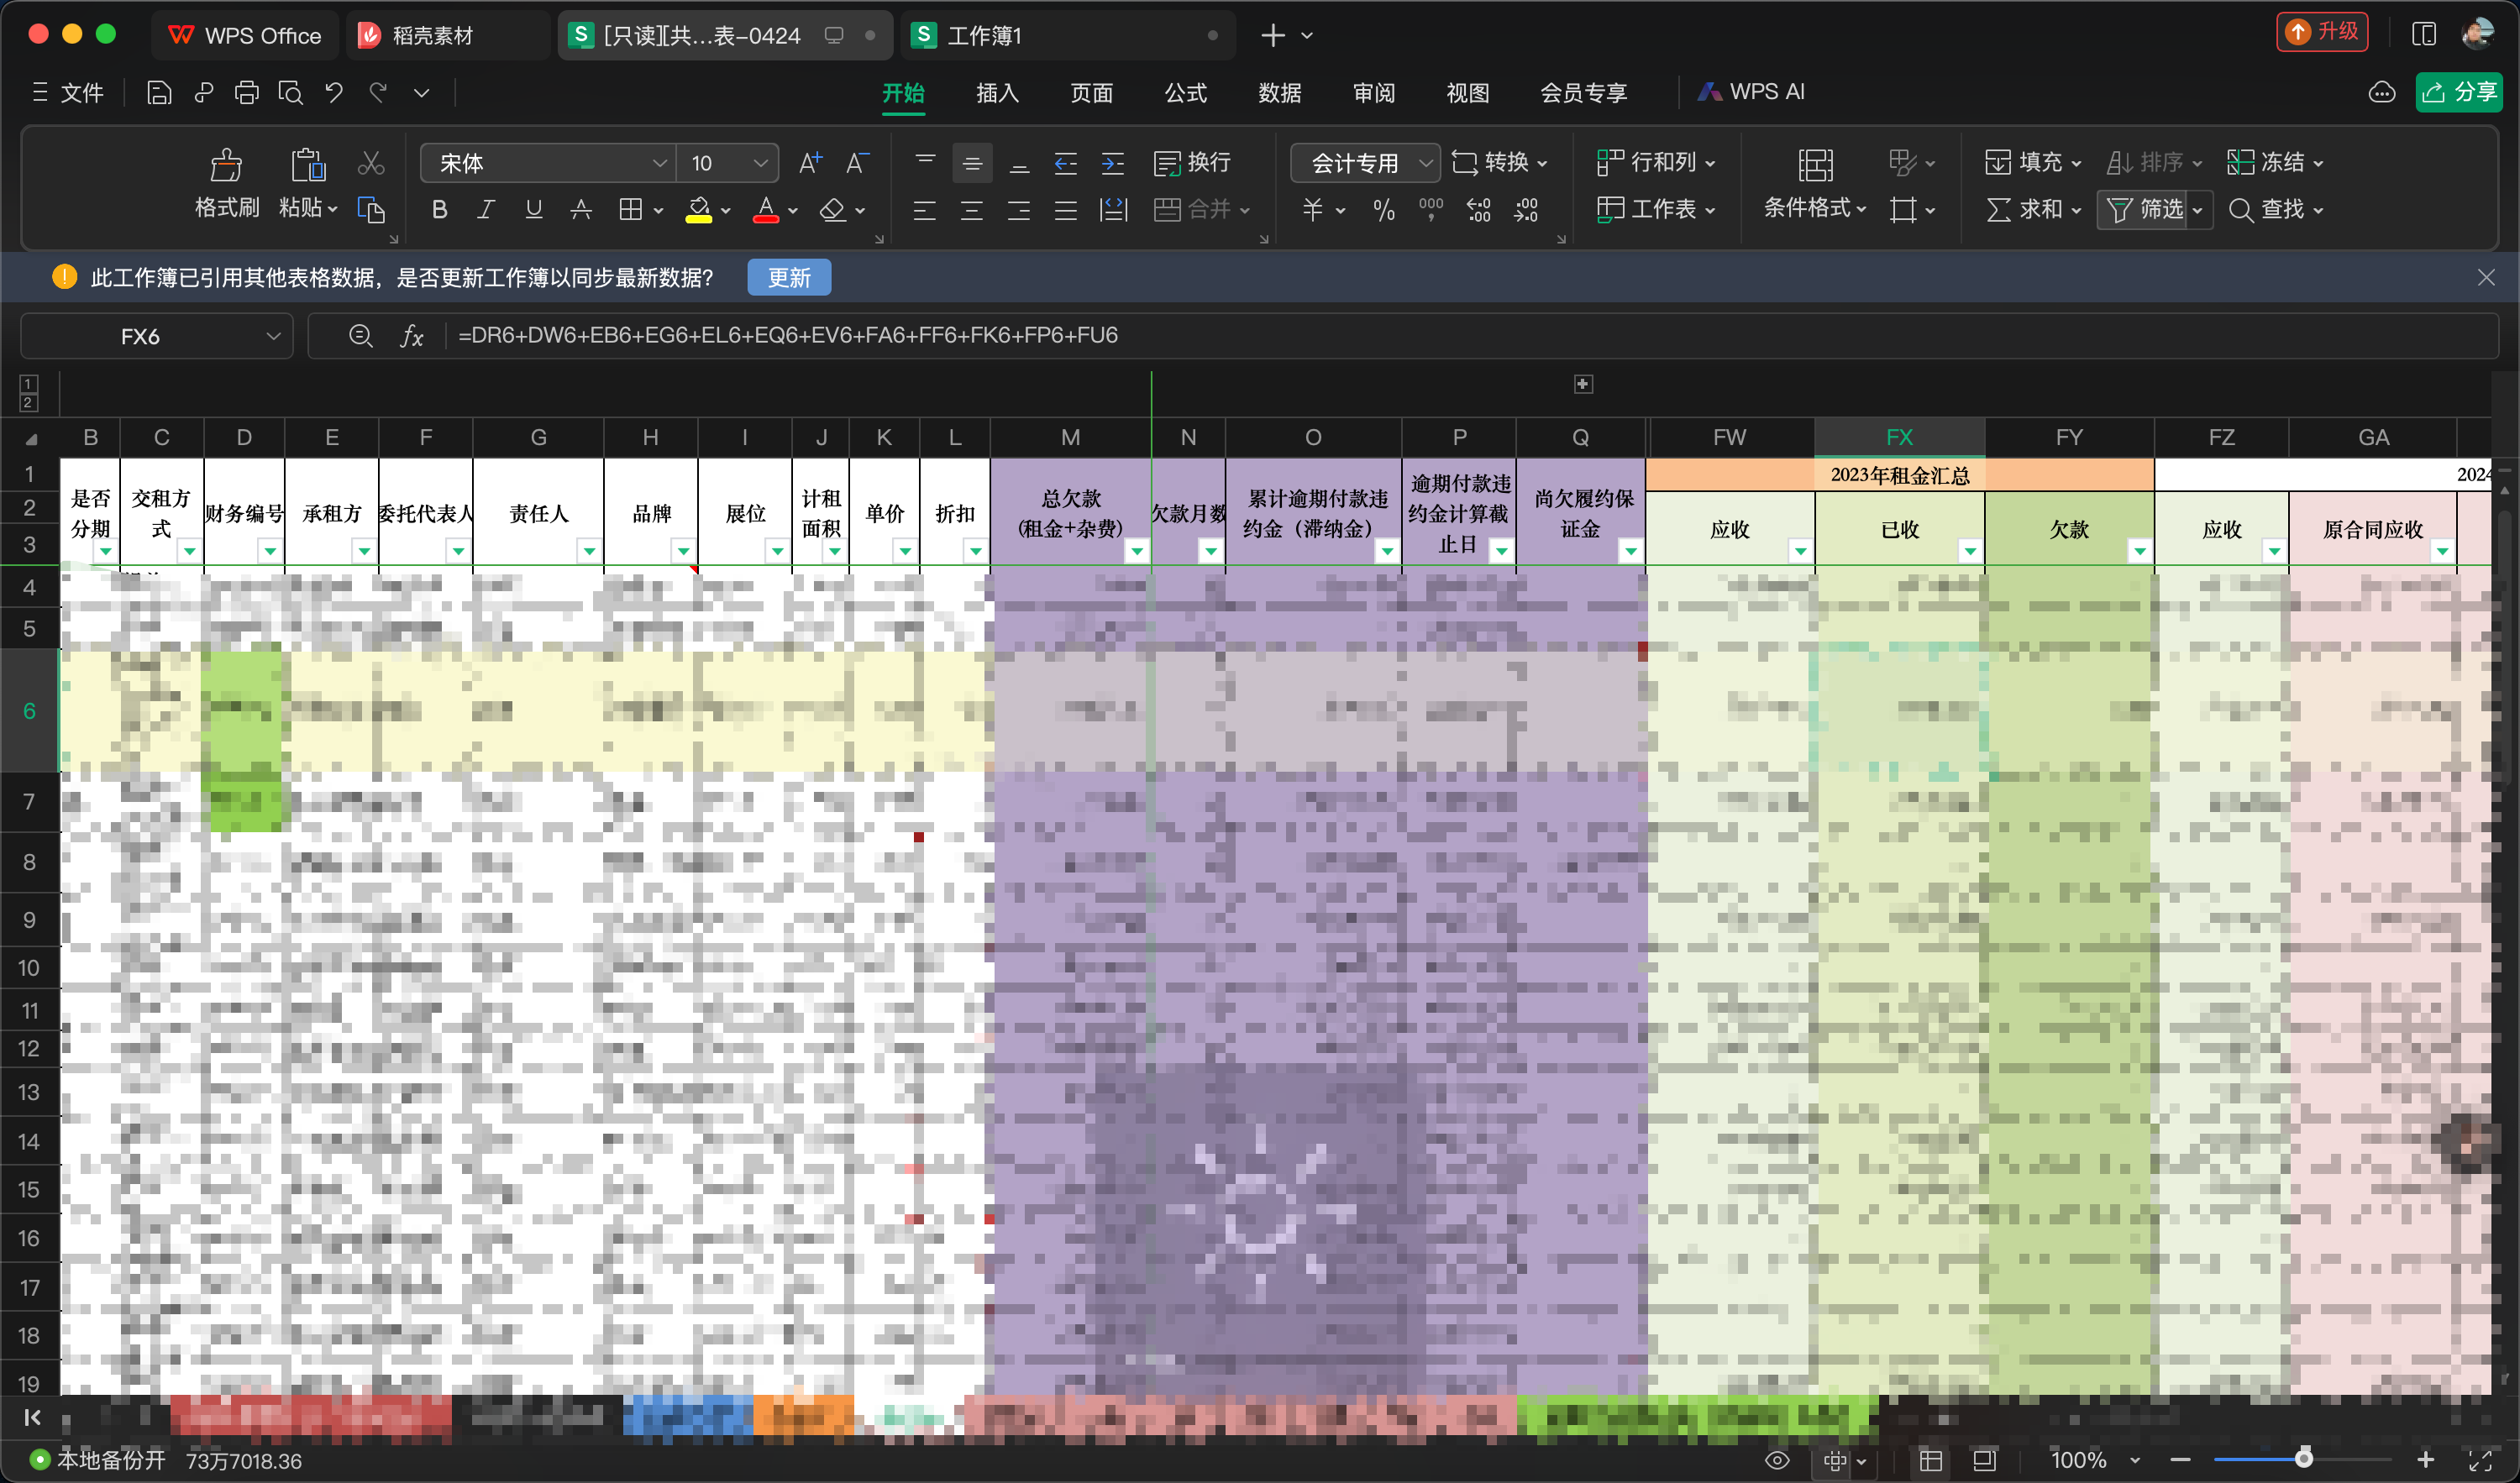Toggle the eye reading mode icon

(x=1777, y=1460)
